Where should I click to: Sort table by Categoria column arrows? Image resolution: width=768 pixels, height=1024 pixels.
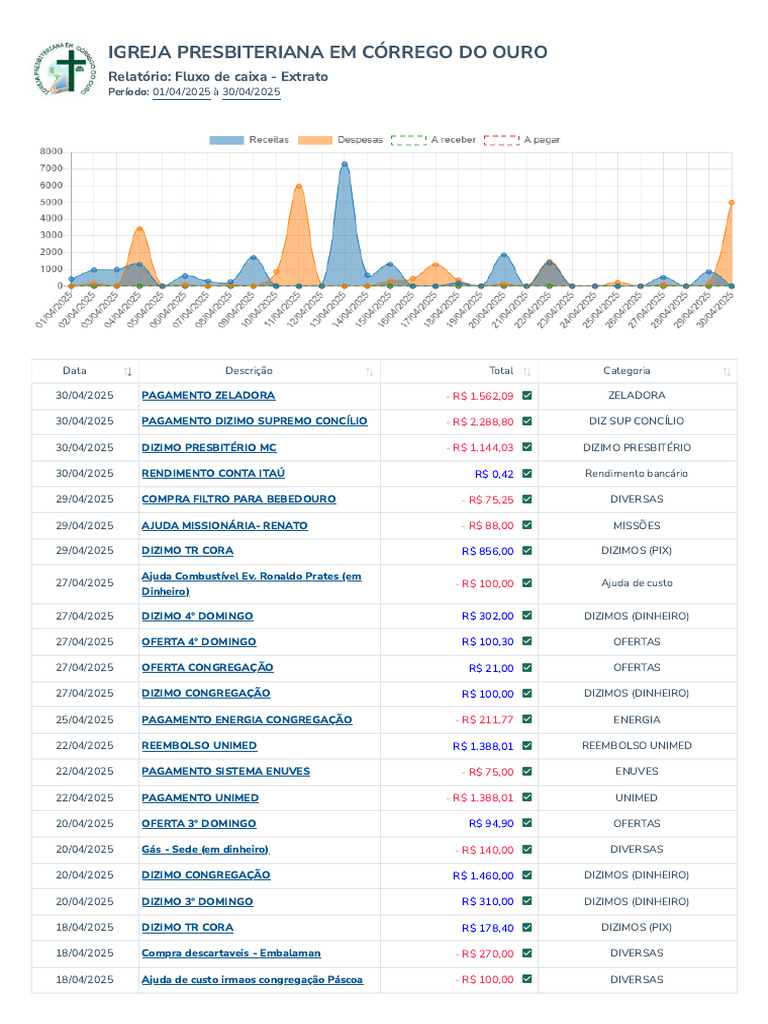click(727, 372)
